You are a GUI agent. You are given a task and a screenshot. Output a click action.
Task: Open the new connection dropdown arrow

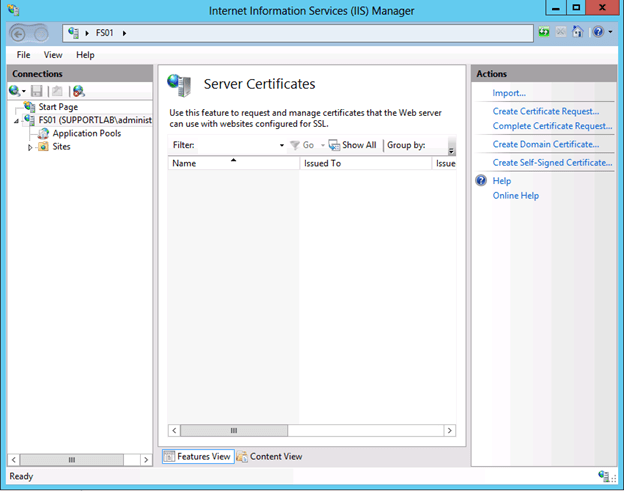[24, 92]
